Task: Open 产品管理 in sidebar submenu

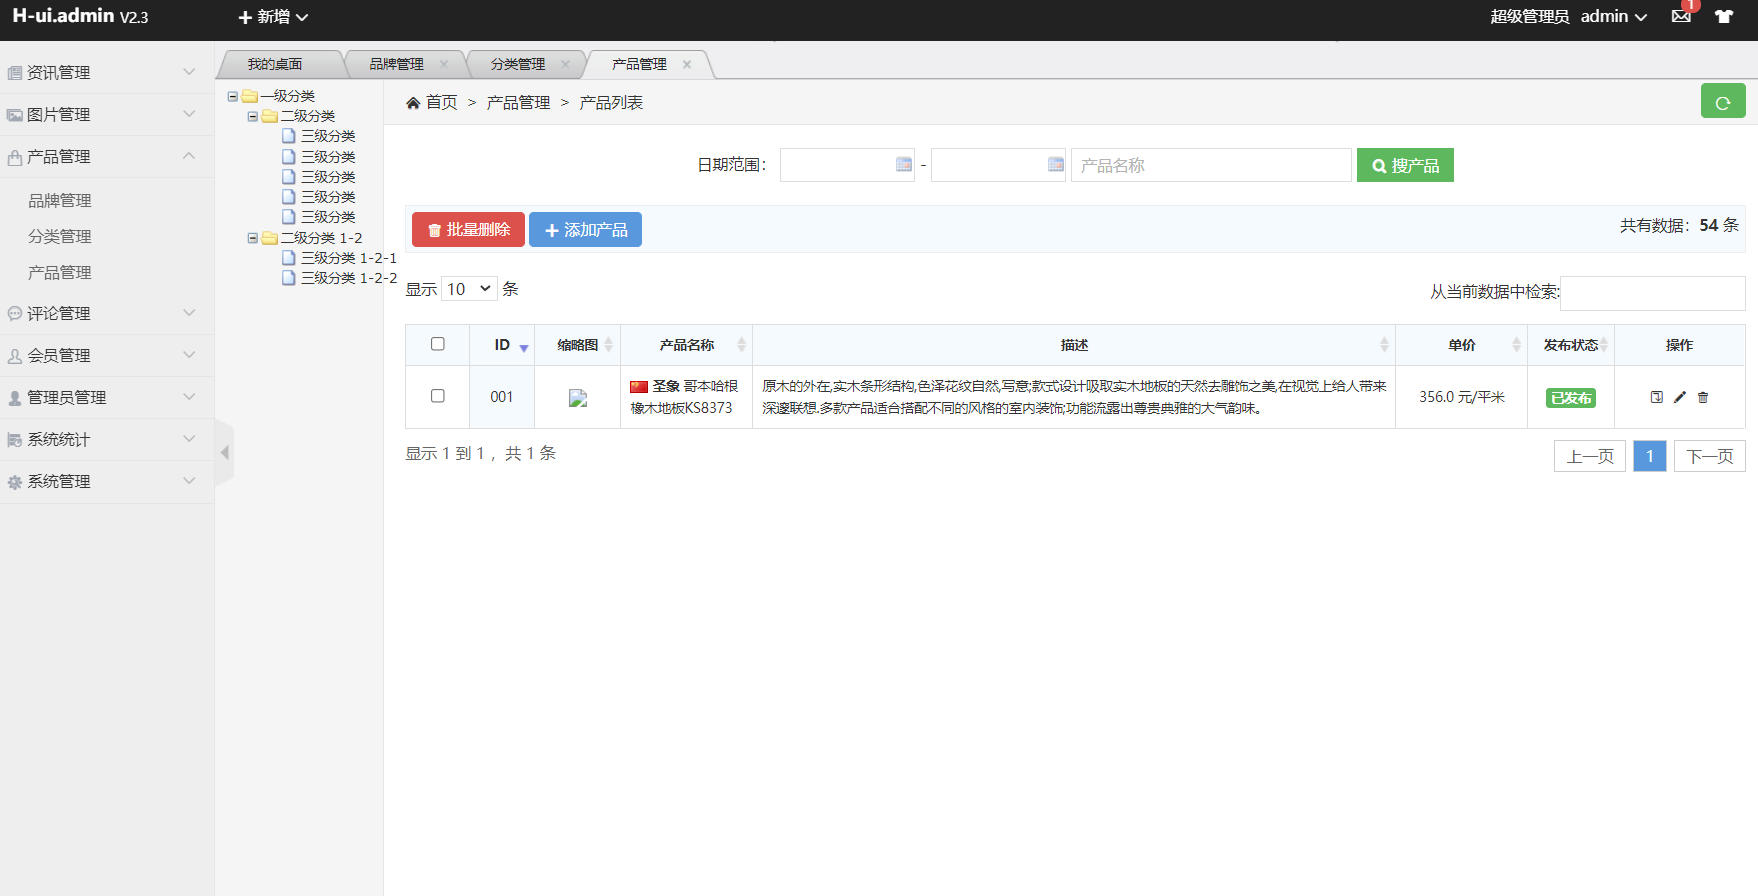Action: coord(60,272)
